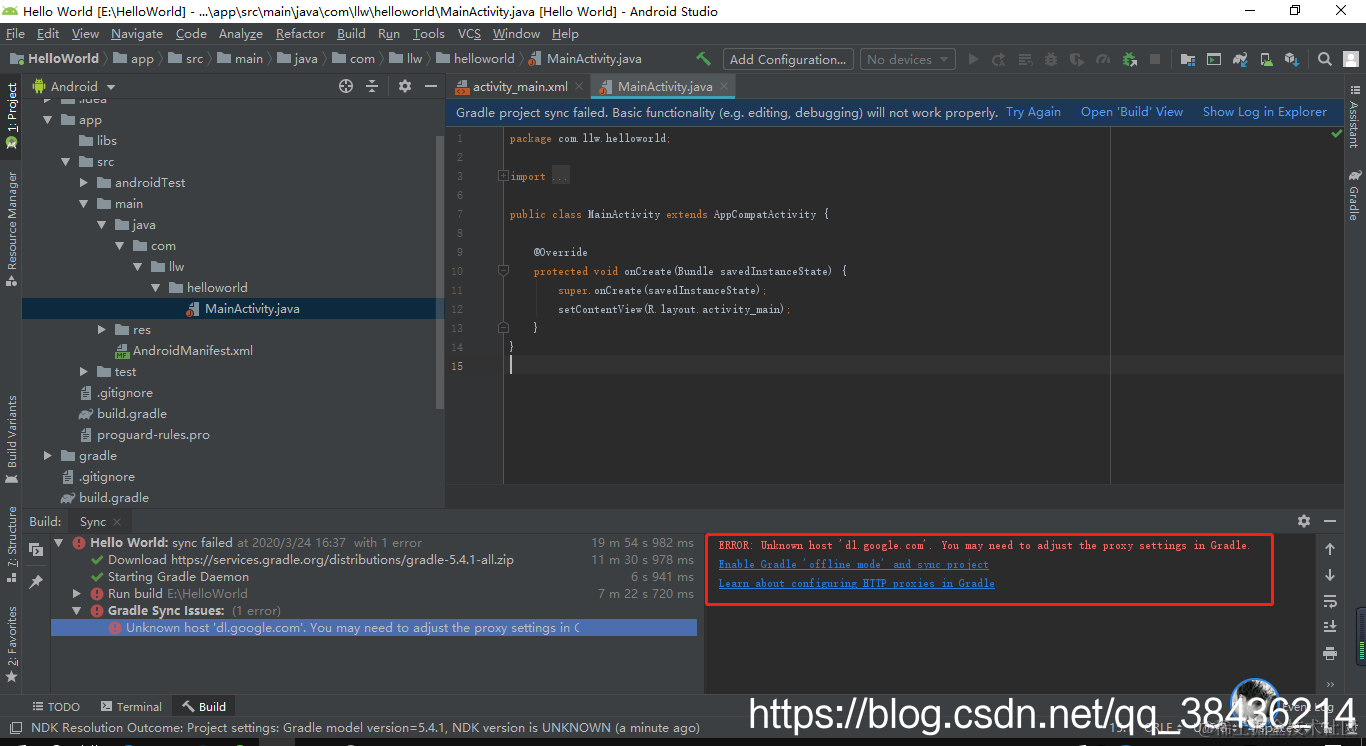1366x746 pixels.
Task: Open the VCS menu
Action: click(x=469, y=33)
